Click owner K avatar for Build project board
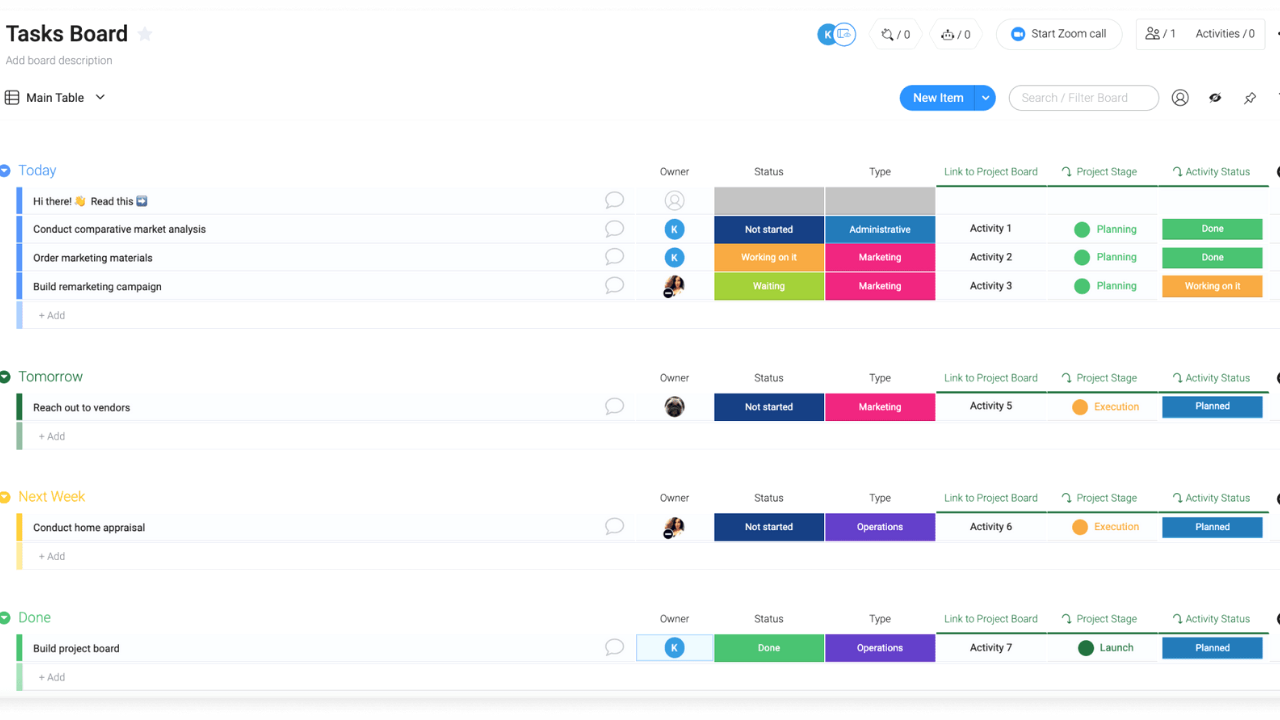Viewport: 1280px width, 720px height. pyautogui.click(x=675, y=648)
